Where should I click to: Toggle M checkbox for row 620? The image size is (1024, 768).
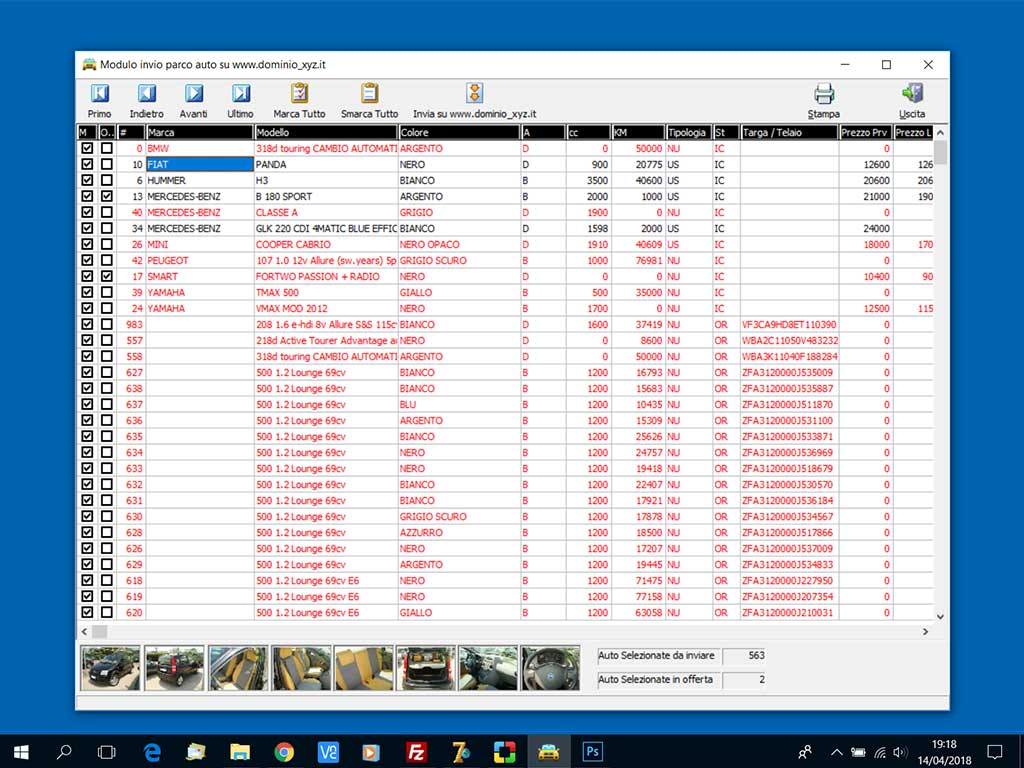click(87, 613)
